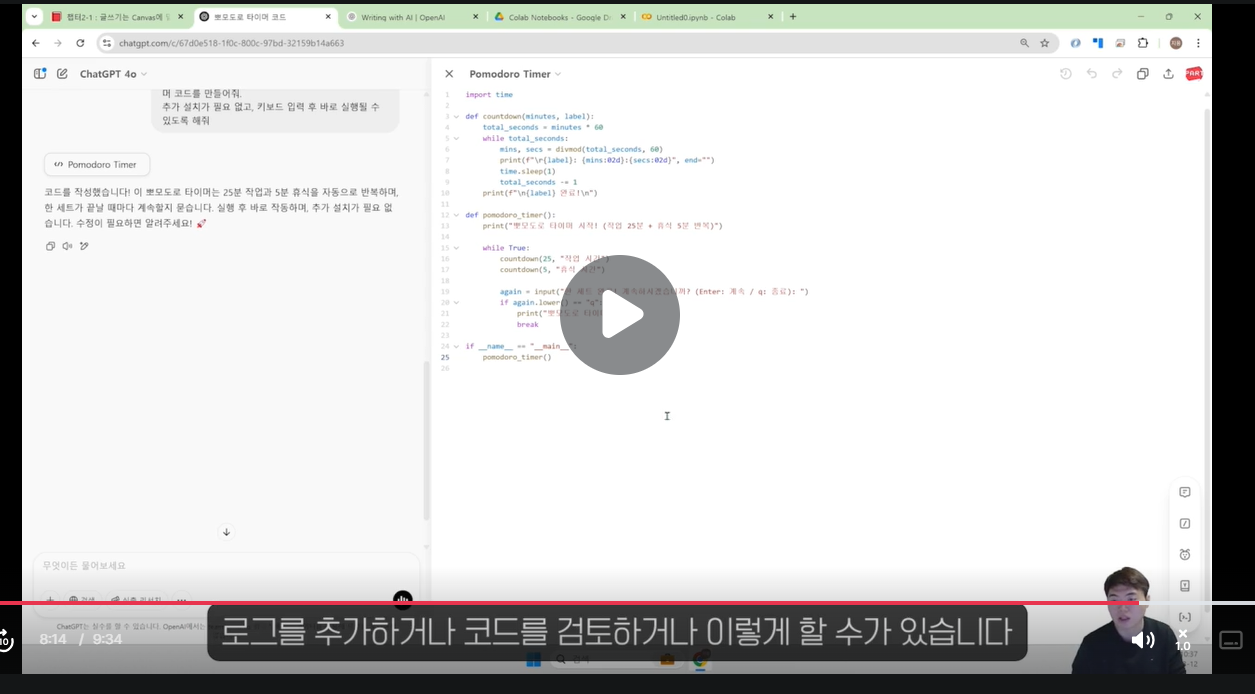Close the Pomodoro Timer canvas

click(449, 74)
